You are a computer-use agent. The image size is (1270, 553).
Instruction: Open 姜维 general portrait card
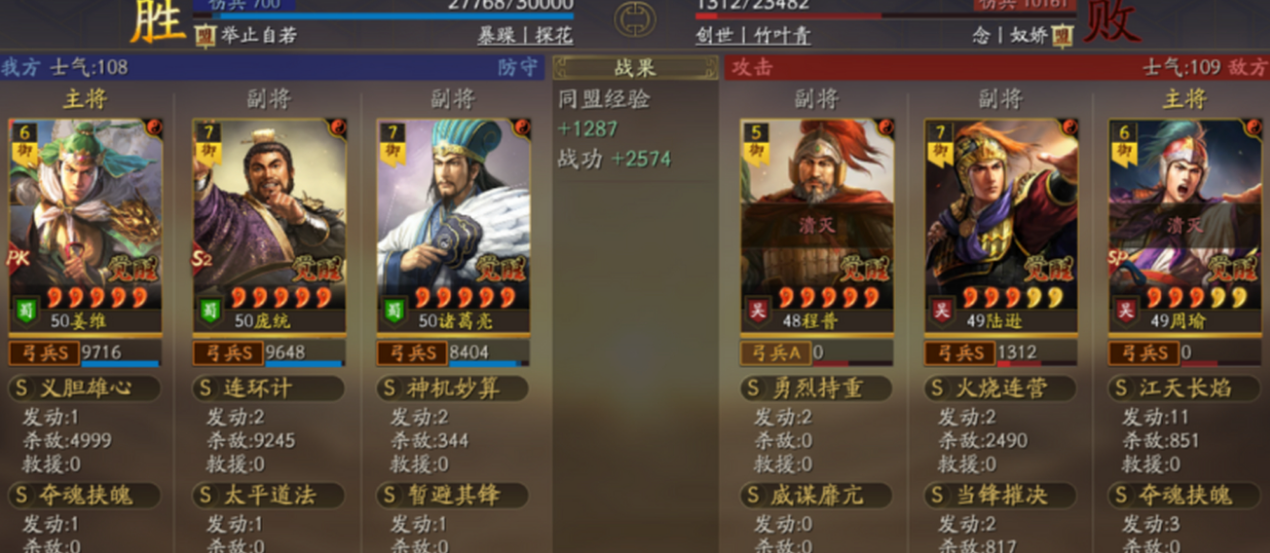(x=86, y=226)
